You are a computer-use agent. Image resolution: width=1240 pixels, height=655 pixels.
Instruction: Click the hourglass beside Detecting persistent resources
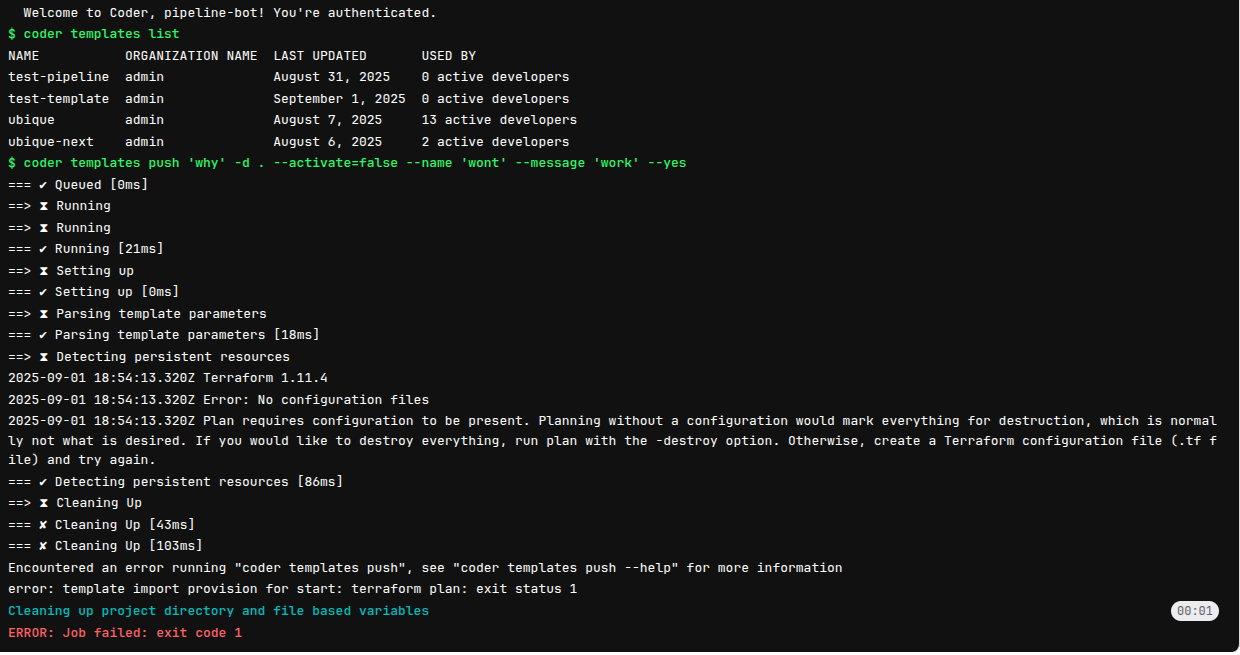pyautogui.click(x=43, y=357)
